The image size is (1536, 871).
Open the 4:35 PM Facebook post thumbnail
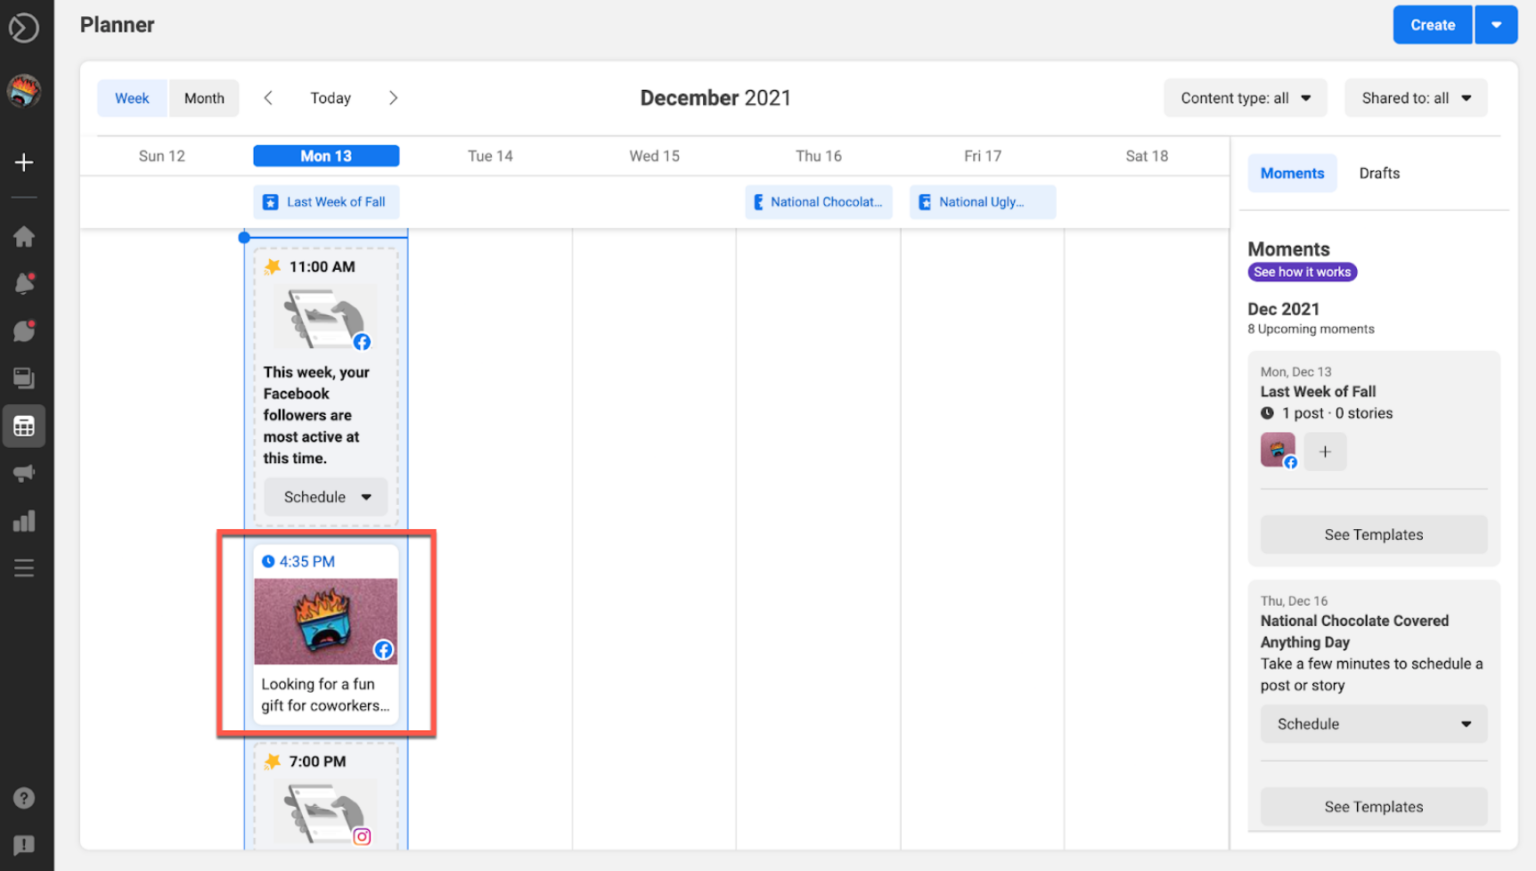coord(325,621)
